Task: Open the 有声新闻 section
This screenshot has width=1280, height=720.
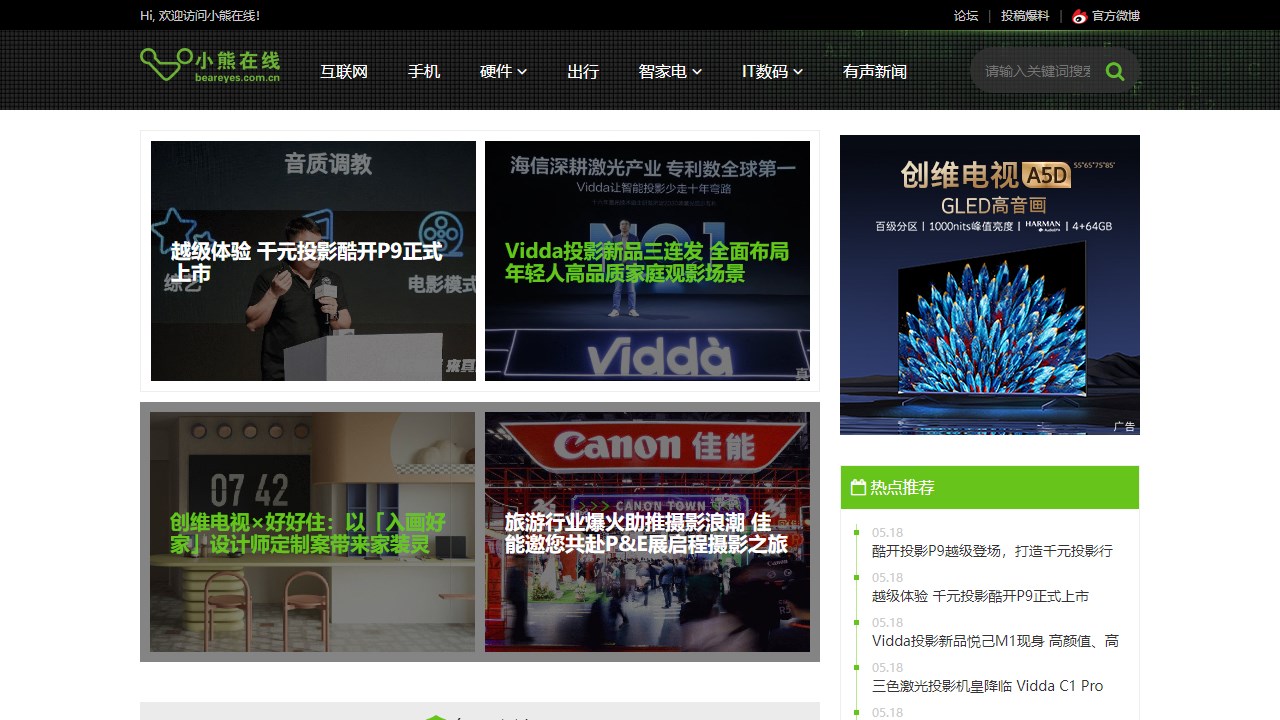Action: [875, 71]
